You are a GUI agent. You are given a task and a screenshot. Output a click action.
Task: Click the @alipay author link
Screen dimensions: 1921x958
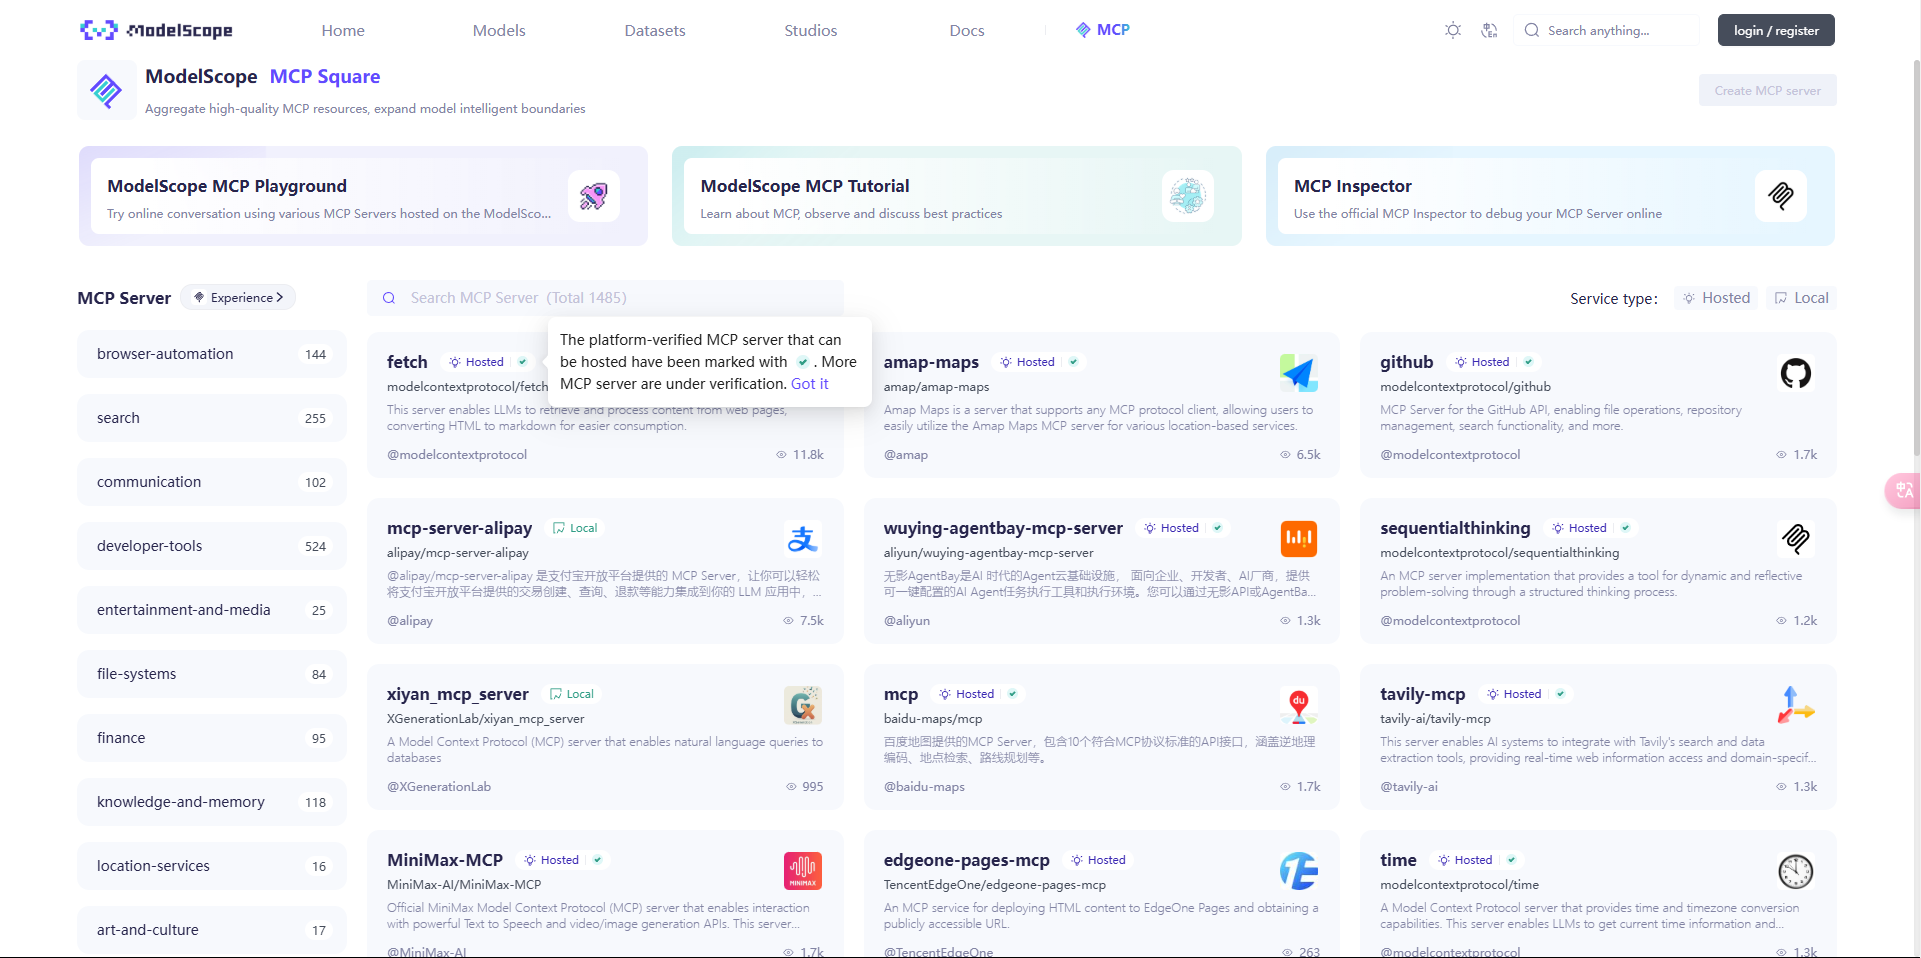[410, 621]
